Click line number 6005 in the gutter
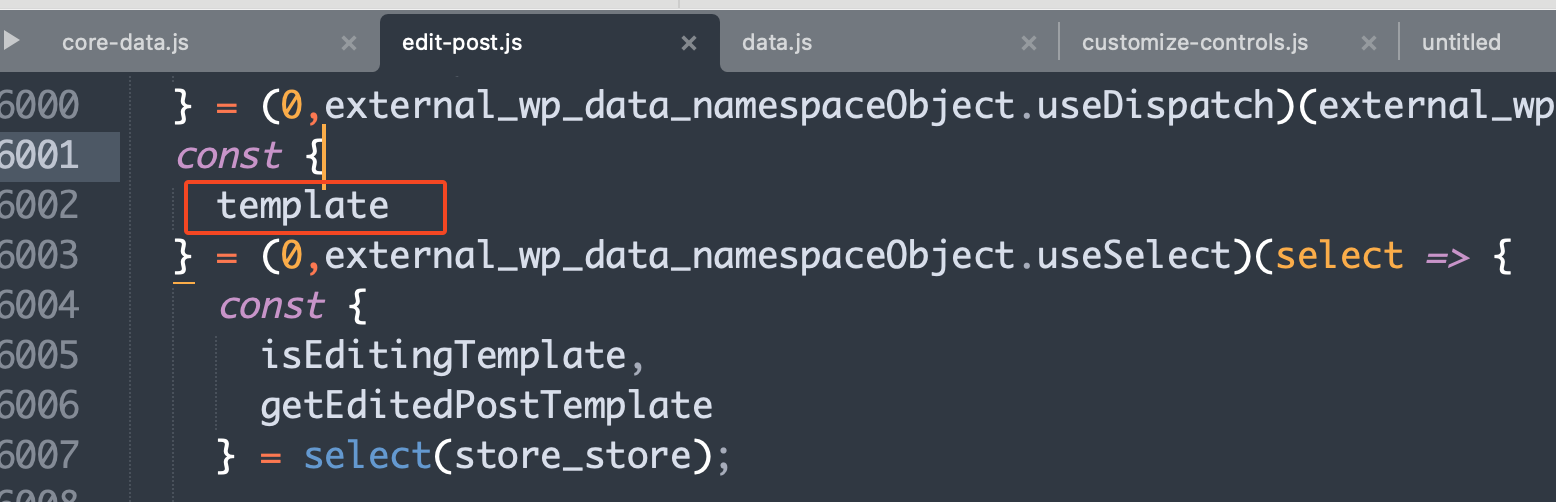Image resolution: width=1556 pixels, height=502 pixels. [40, 356]
